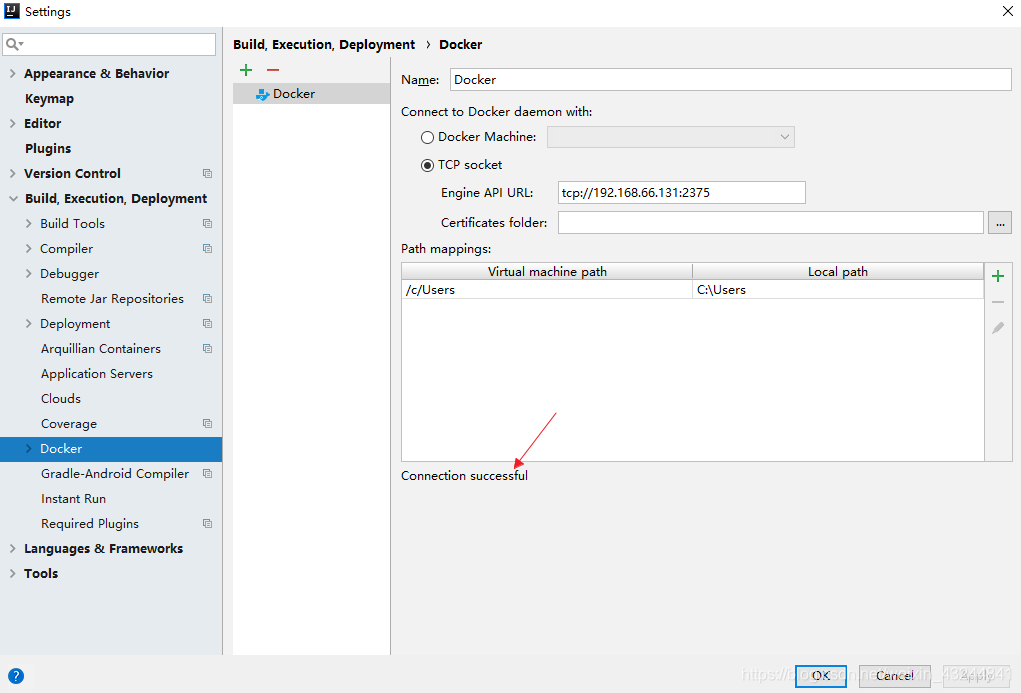Click in the settings search field
This screenshot has height=693, width=1021.
pyautogui.click(x=109, y=44)
